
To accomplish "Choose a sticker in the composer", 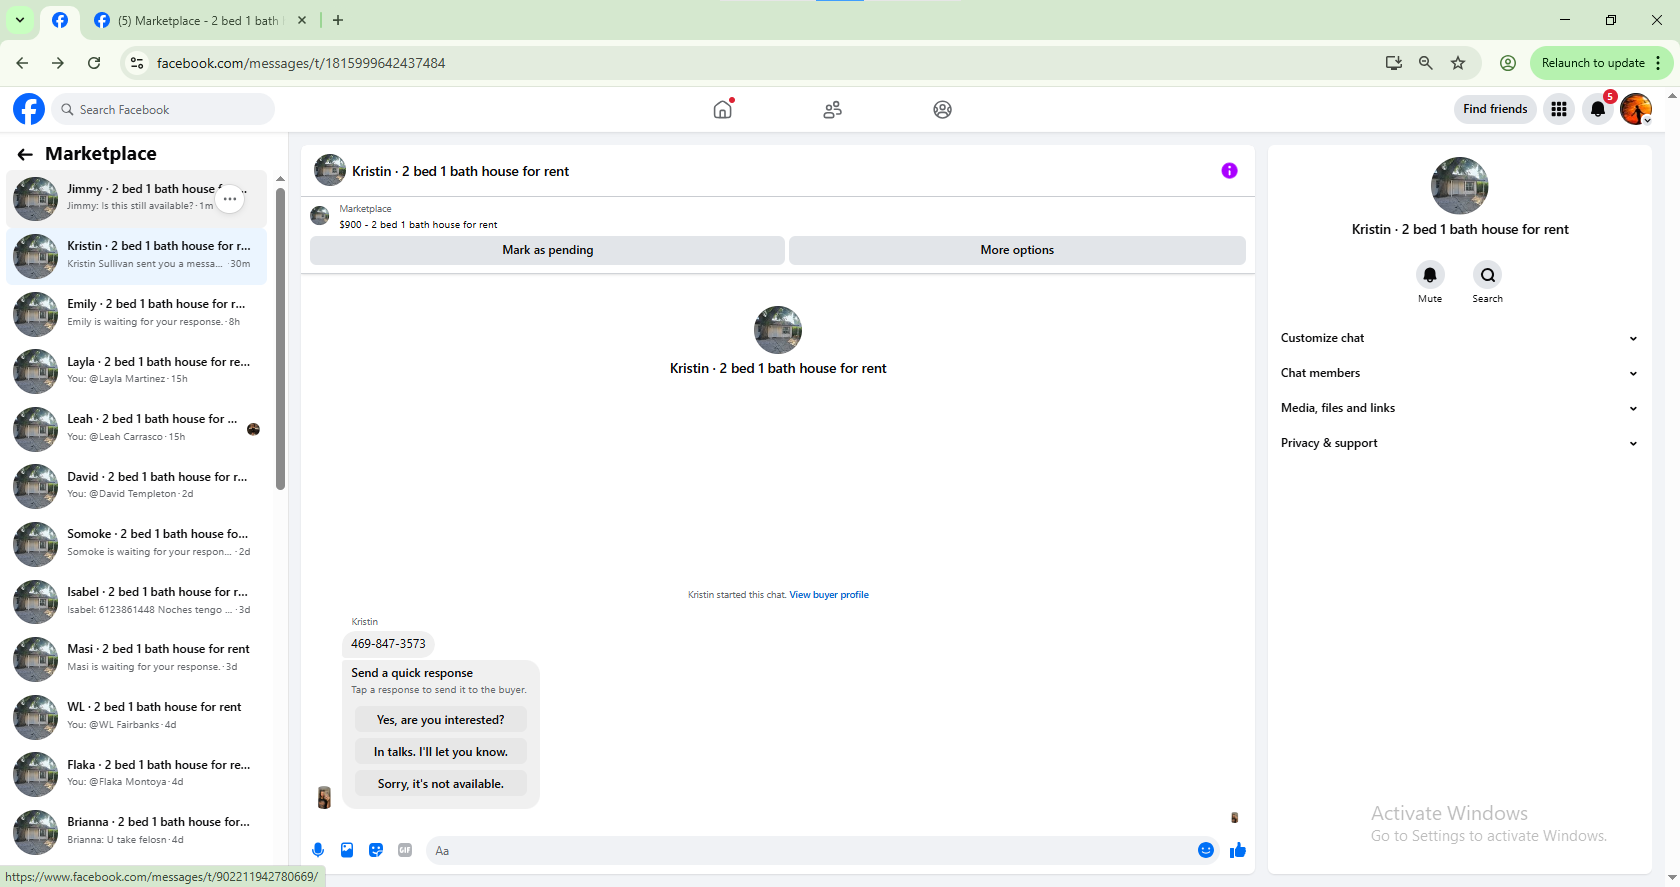I will click(376, 850).
